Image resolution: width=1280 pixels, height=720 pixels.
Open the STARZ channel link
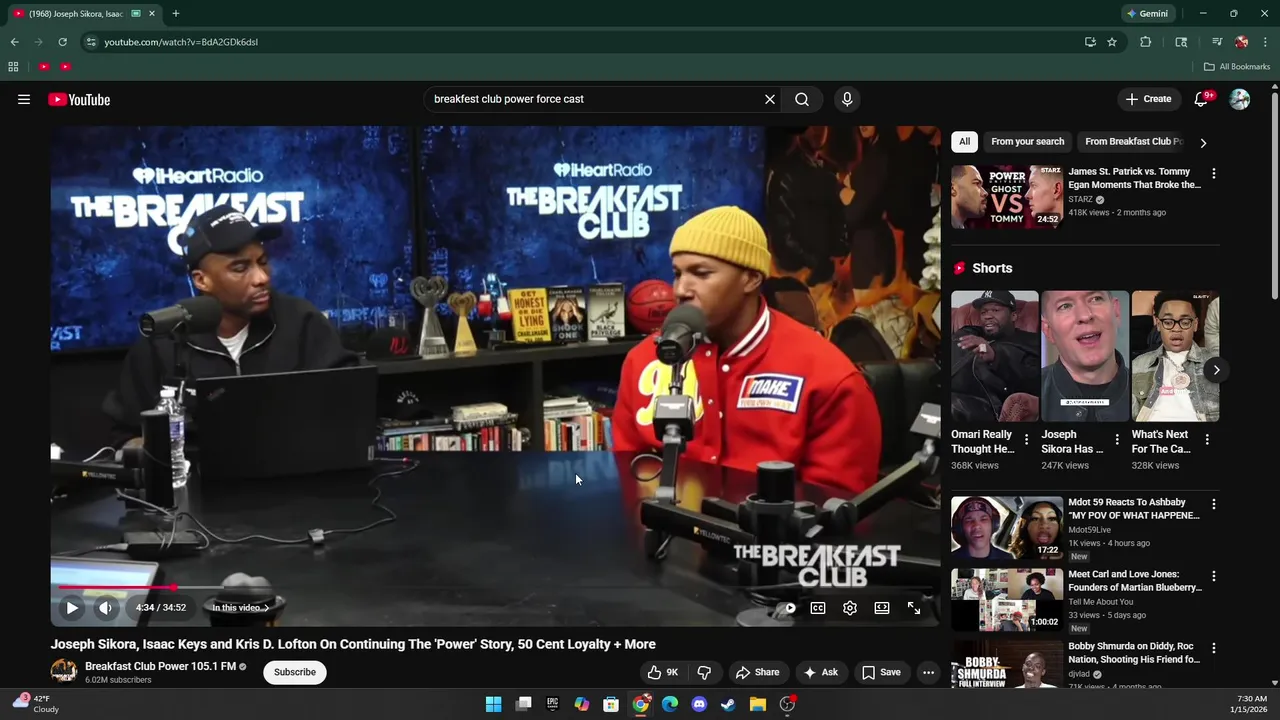point(1080,199)
